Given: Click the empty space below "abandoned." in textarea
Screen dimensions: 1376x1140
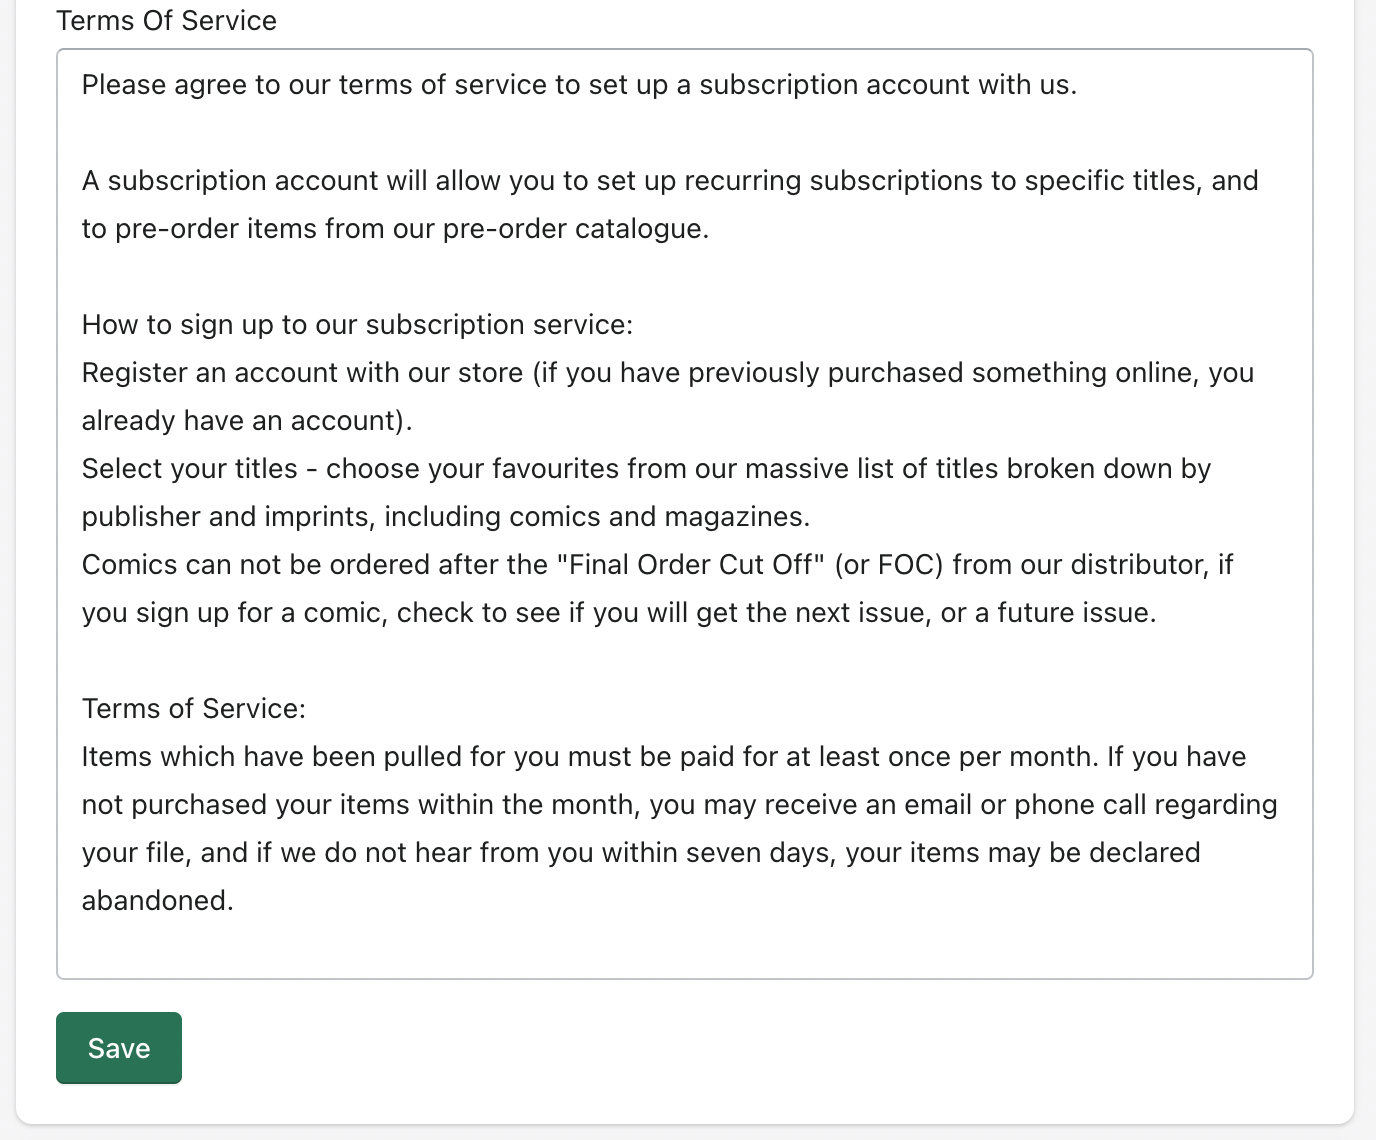Looking at the screenshot, I should (x=684, y=948).
